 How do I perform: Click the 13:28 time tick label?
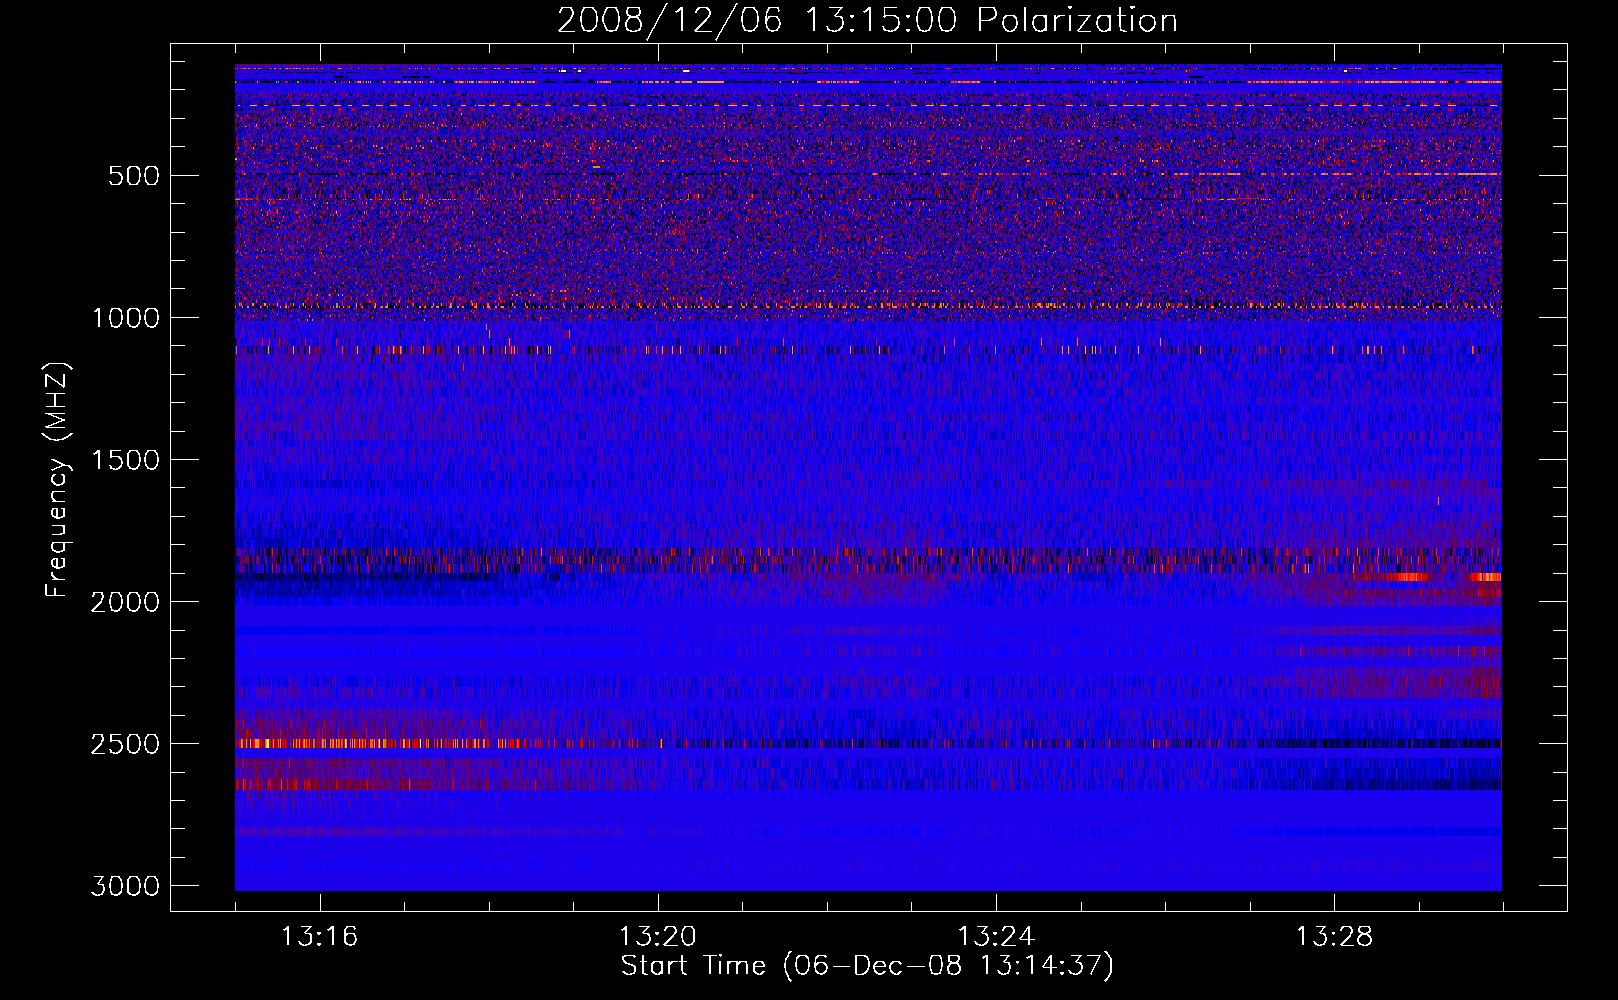click(1335, 937)
